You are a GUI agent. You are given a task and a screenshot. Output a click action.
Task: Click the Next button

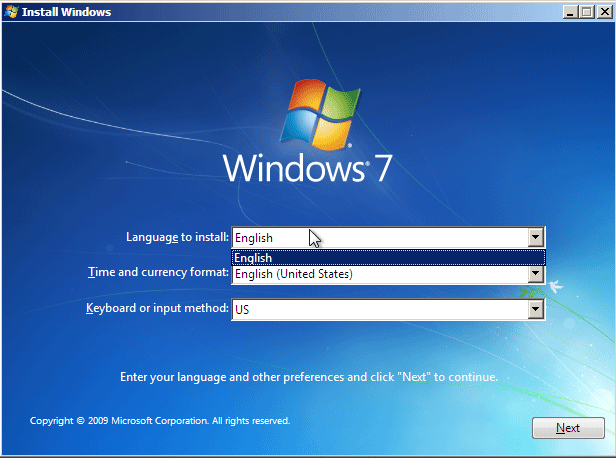pos(568,428)
